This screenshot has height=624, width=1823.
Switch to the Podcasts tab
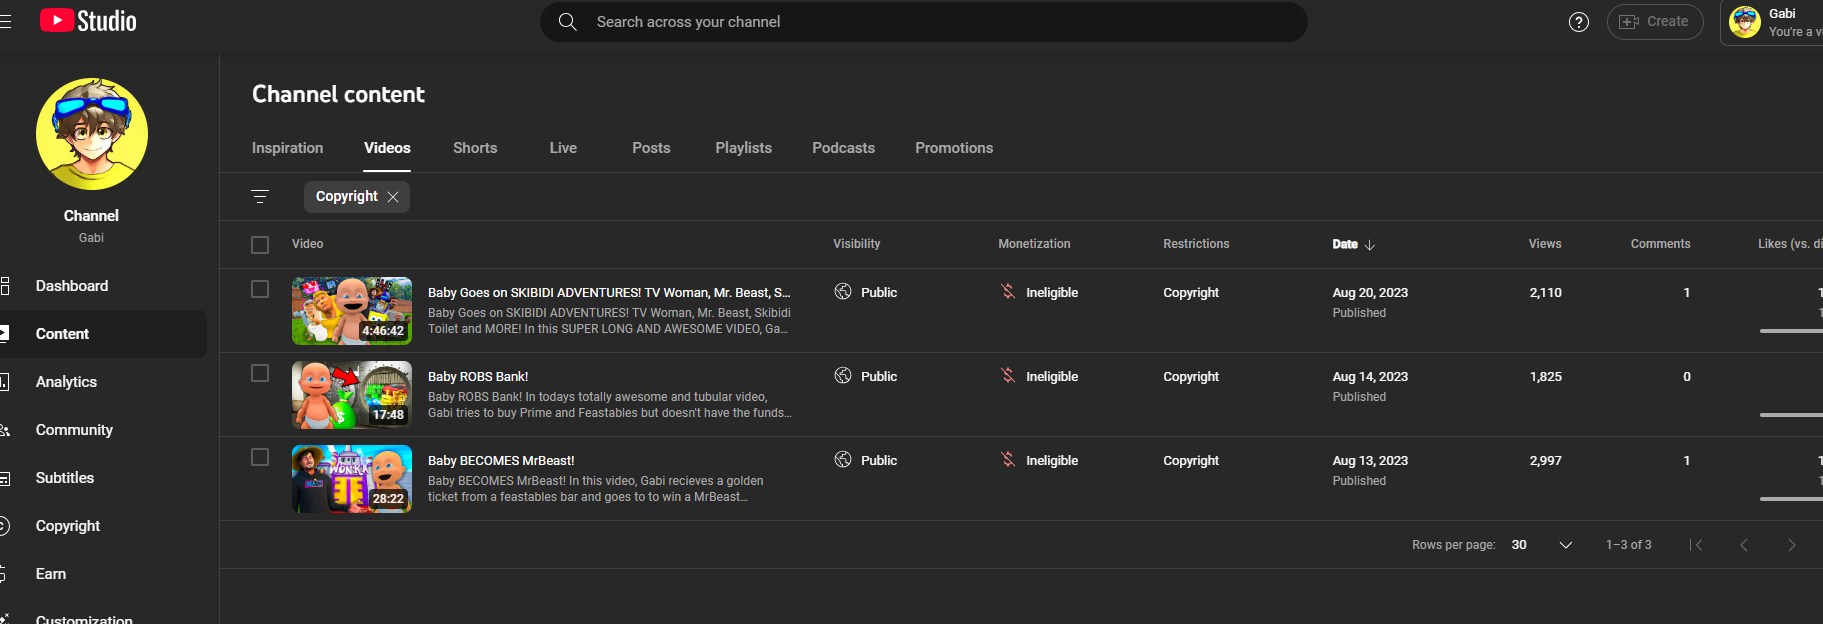pos(843,148)
